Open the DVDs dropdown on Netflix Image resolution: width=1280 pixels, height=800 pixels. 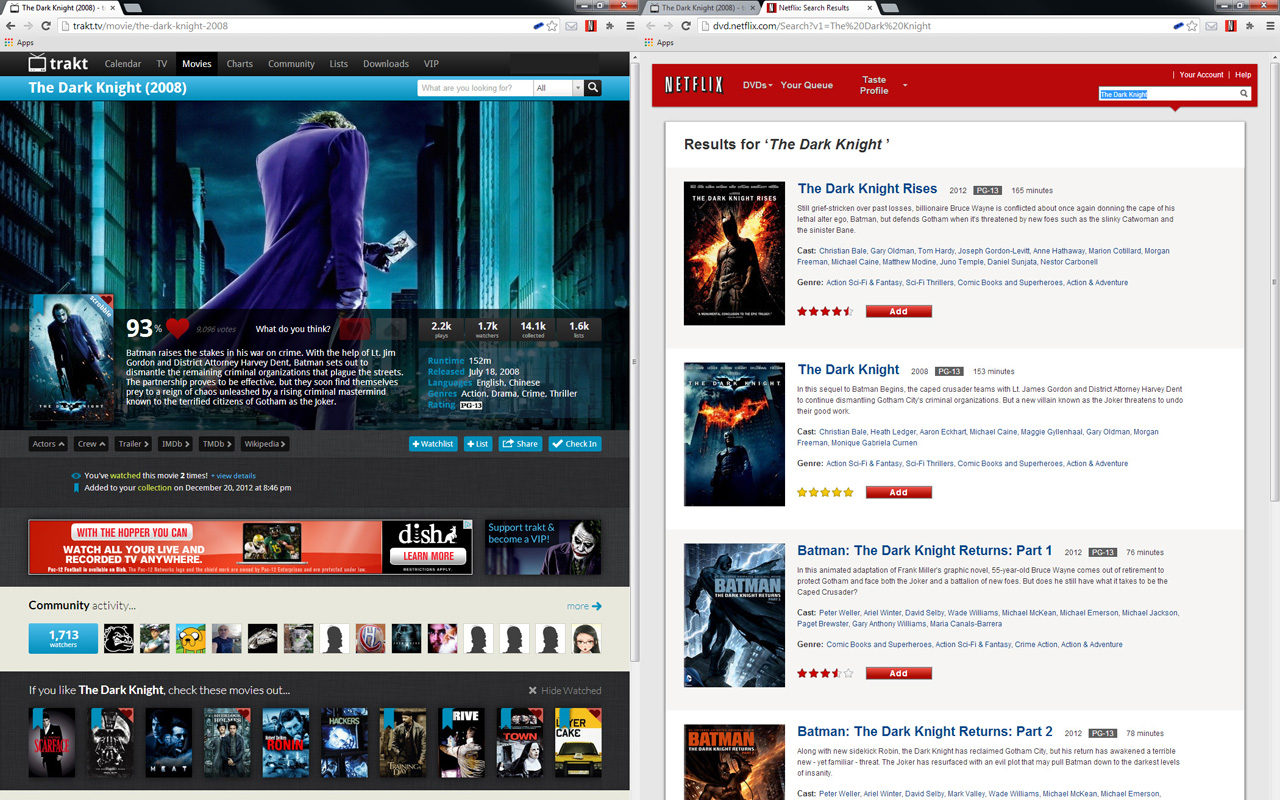coord(757,85)
